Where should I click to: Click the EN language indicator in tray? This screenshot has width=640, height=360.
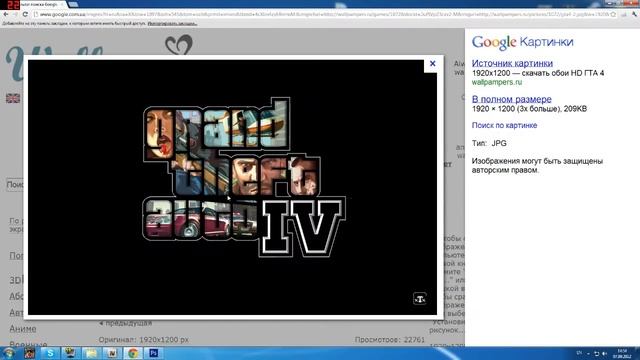[579, 353]
